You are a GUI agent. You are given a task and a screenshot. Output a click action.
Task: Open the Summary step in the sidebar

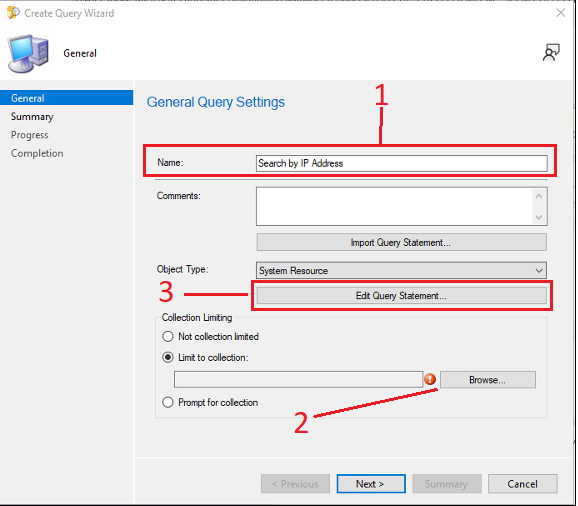tap(32, 116)
